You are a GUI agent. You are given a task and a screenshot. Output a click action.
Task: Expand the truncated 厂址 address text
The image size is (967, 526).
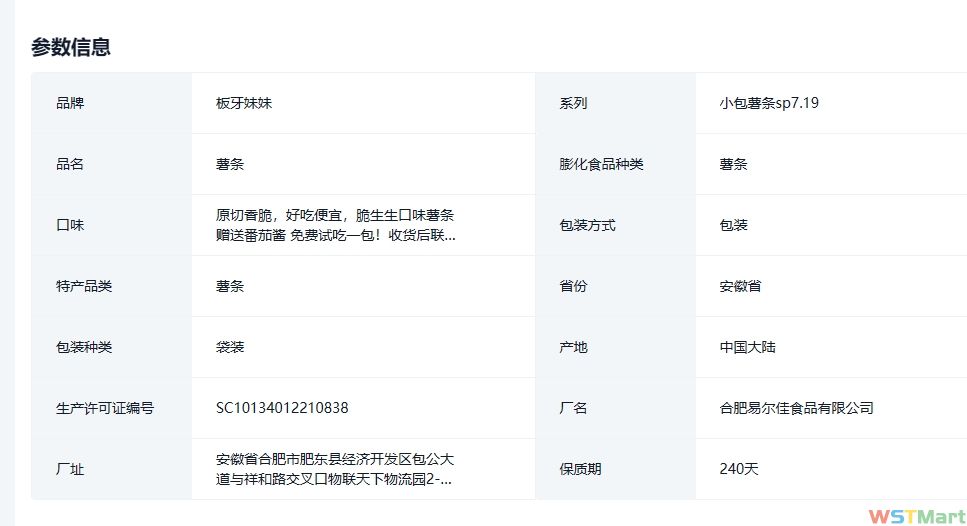pyautogui.click(x=334, y=469)
